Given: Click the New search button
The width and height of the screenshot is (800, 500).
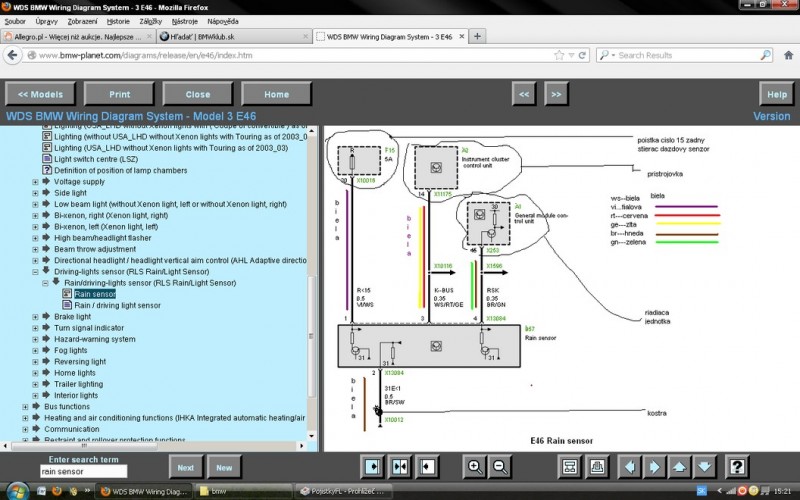Looking at the screenshot, I should pos(224,467).
